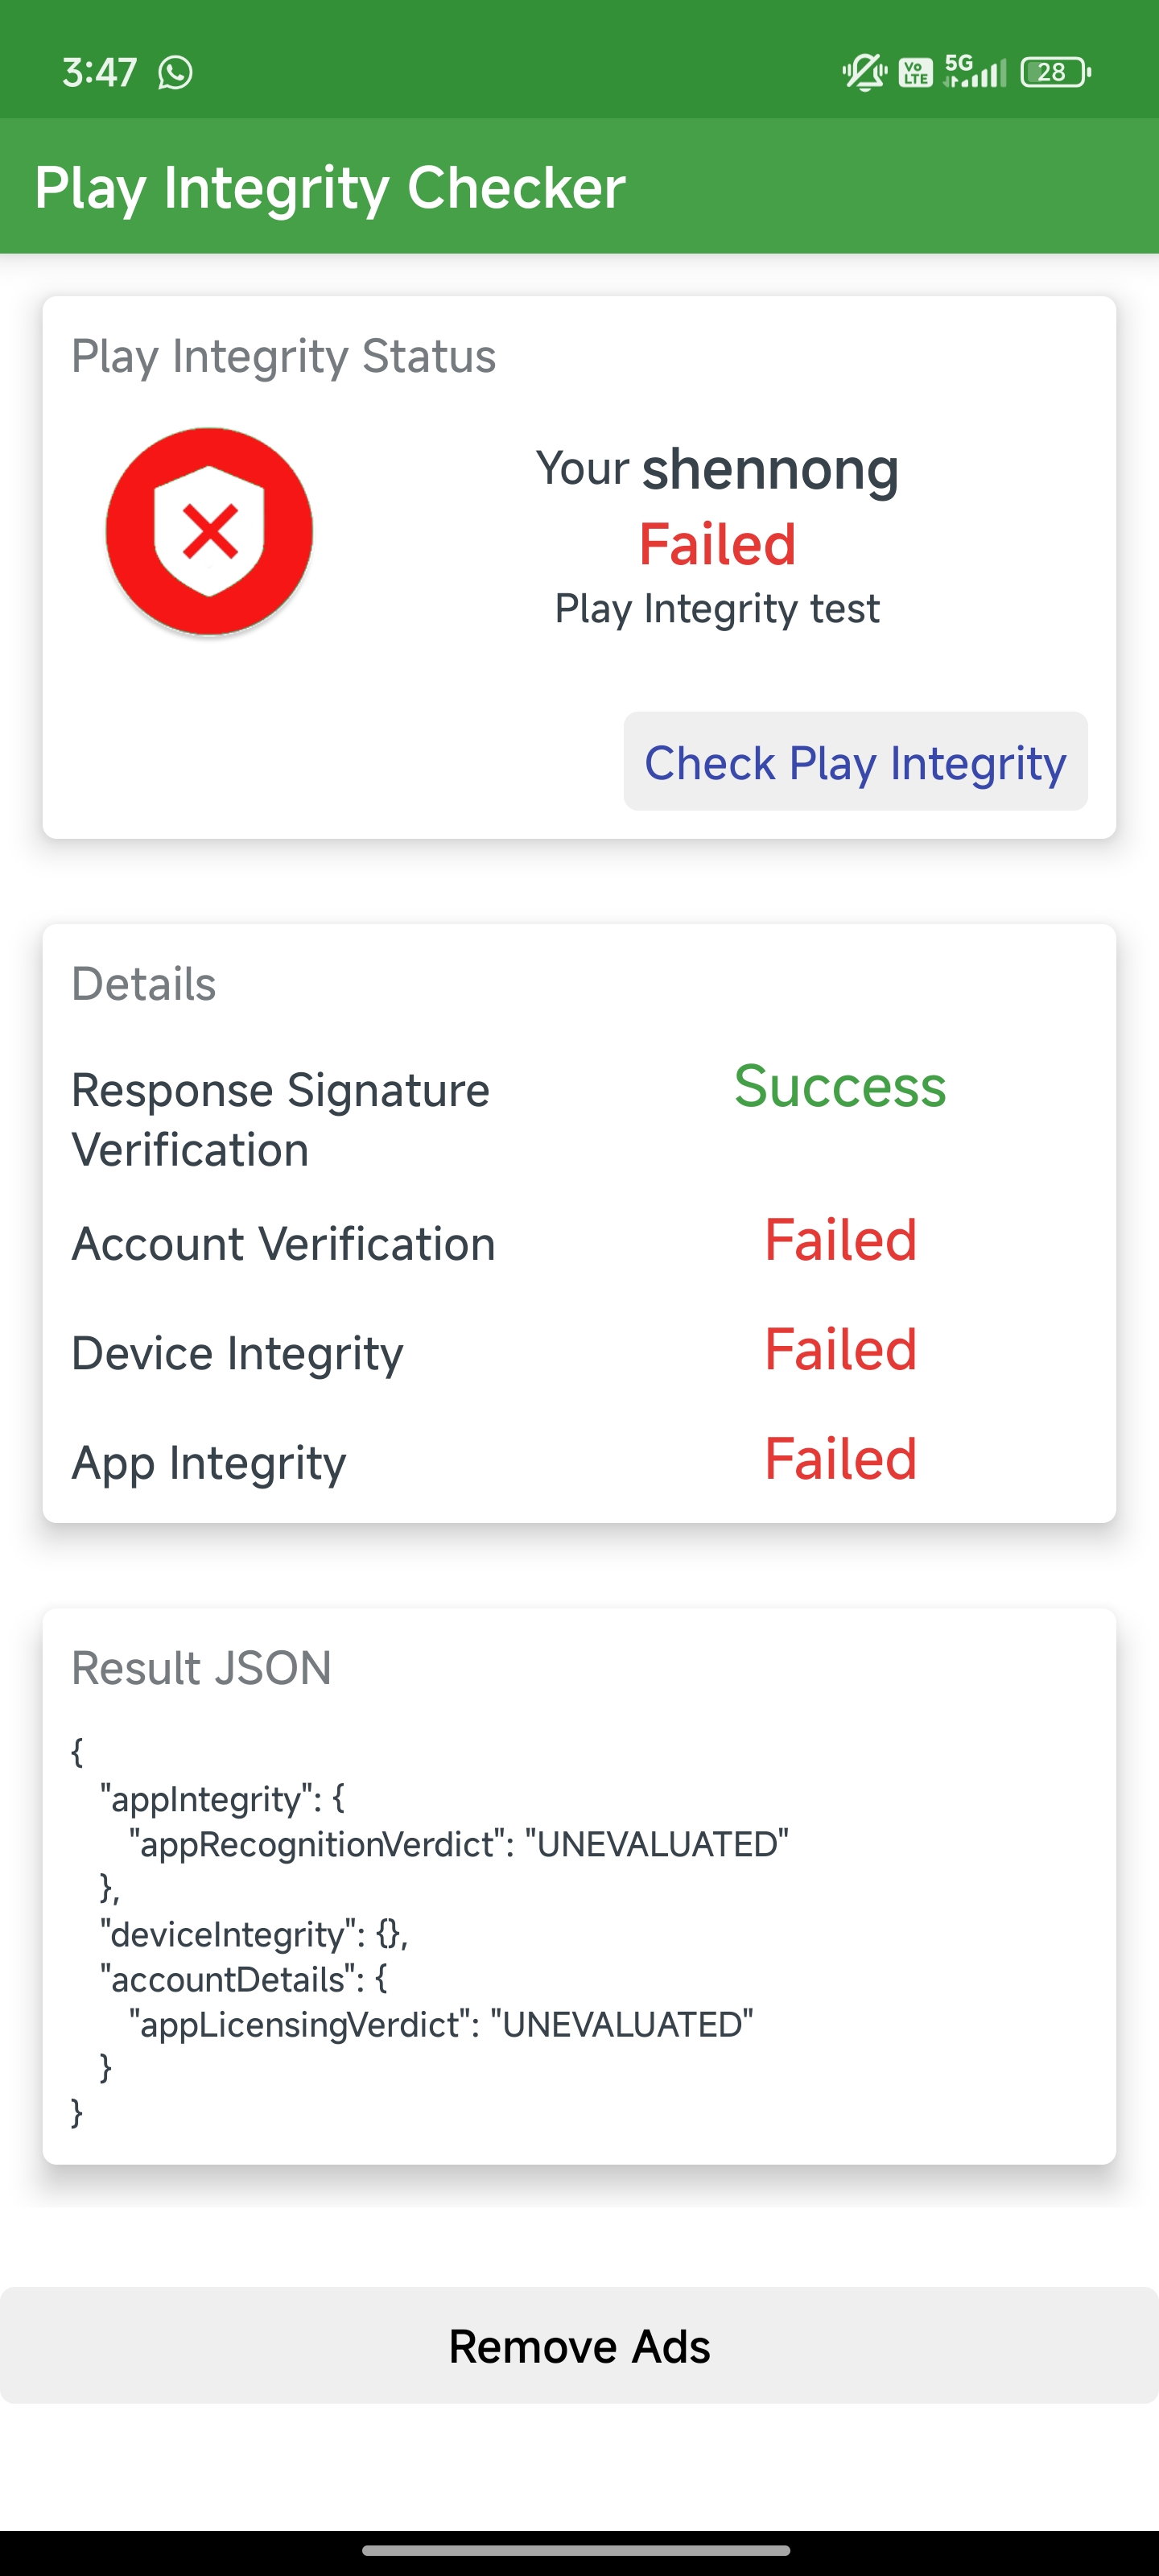This screenshot has height=2576, width=1159.
Task: Tap the shennong device name text
Action: (x=770, y=469)
